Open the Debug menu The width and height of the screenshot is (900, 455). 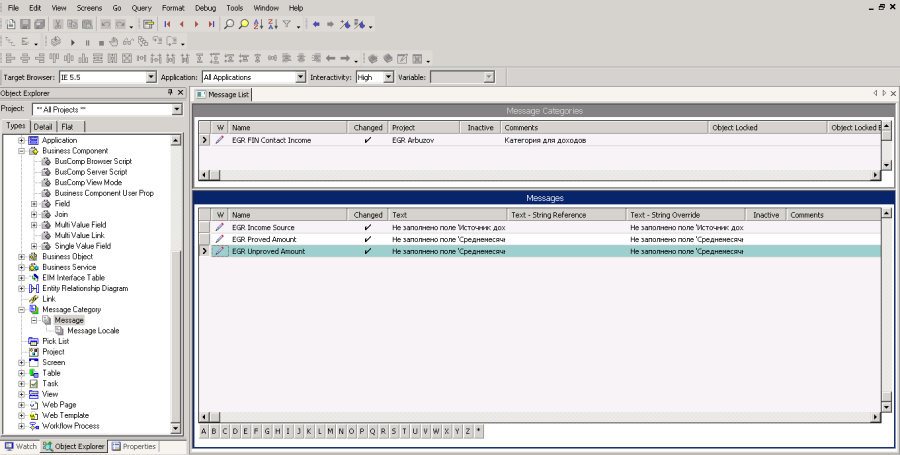205,8
